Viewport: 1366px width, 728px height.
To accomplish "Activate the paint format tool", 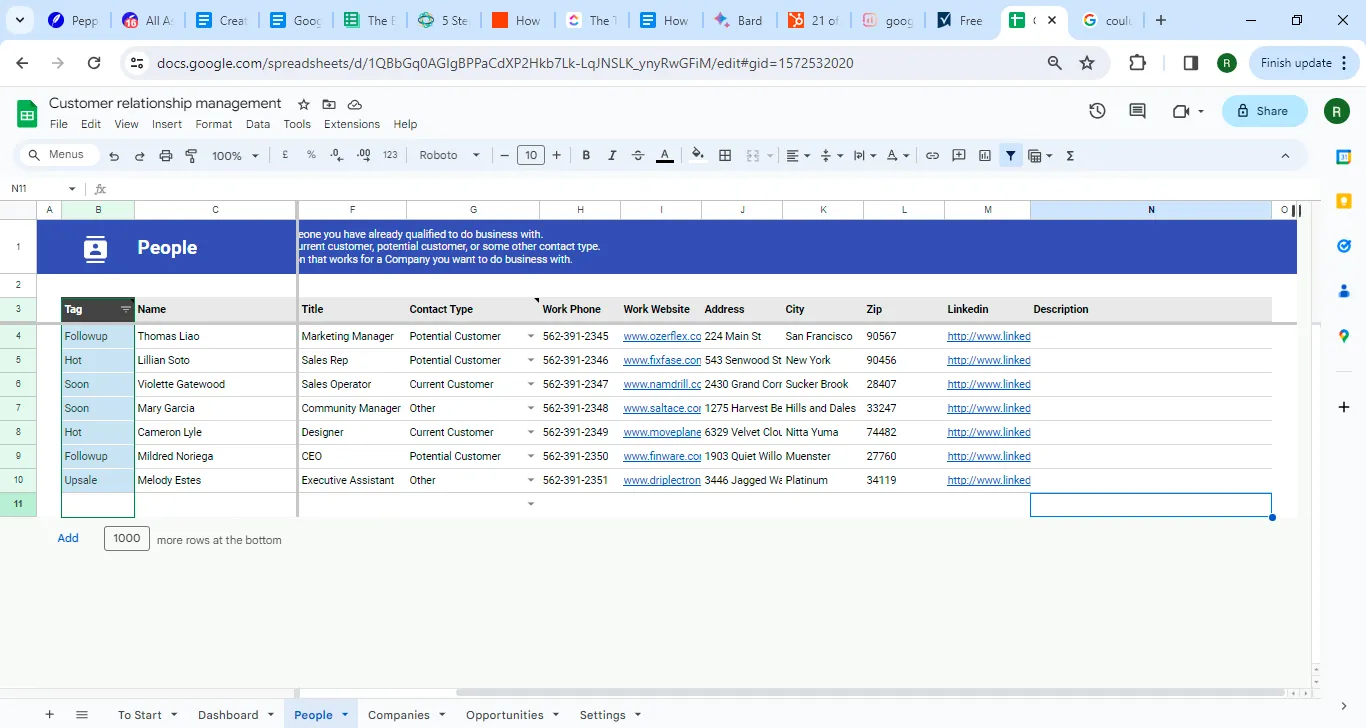I will click(x=191, y=156).
